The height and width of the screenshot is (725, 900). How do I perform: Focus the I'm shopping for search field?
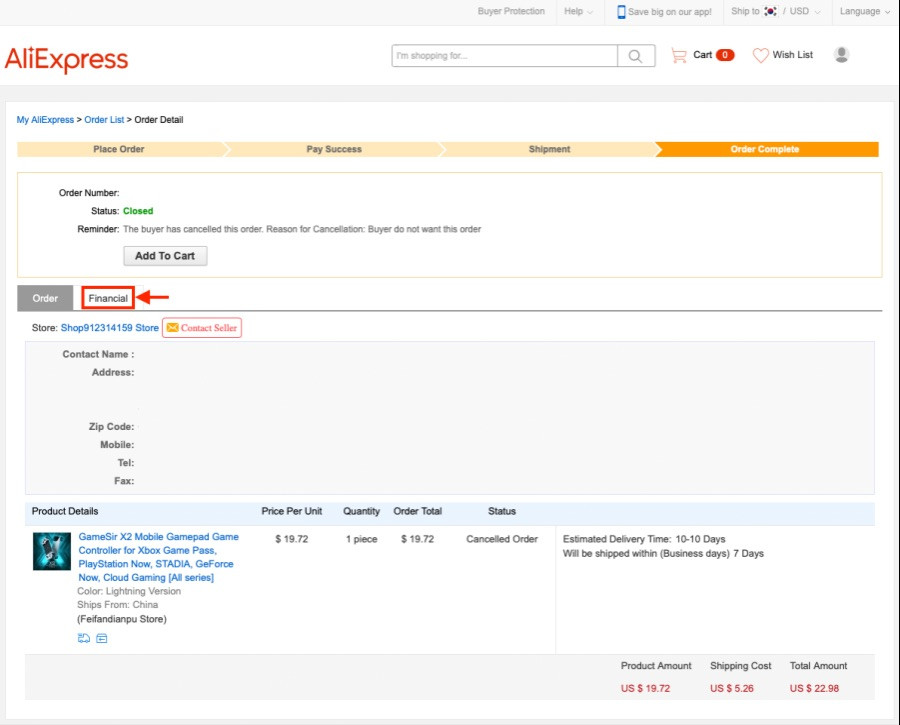click(505, 56)
